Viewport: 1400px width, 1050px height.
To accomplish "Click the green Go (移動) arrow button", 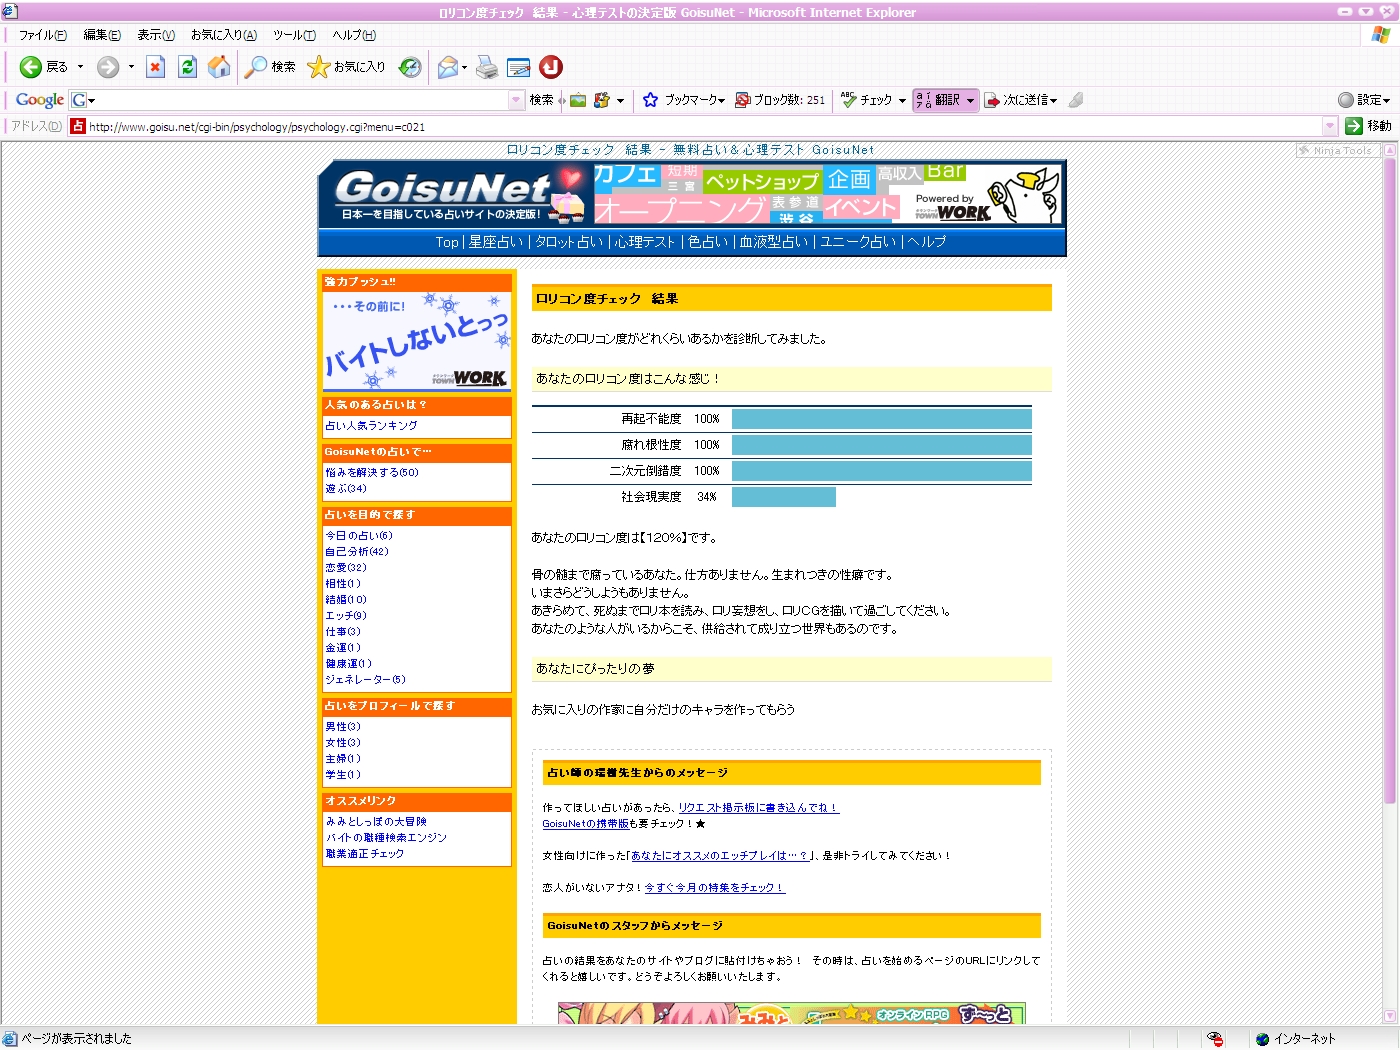I will pos(1354,126).
